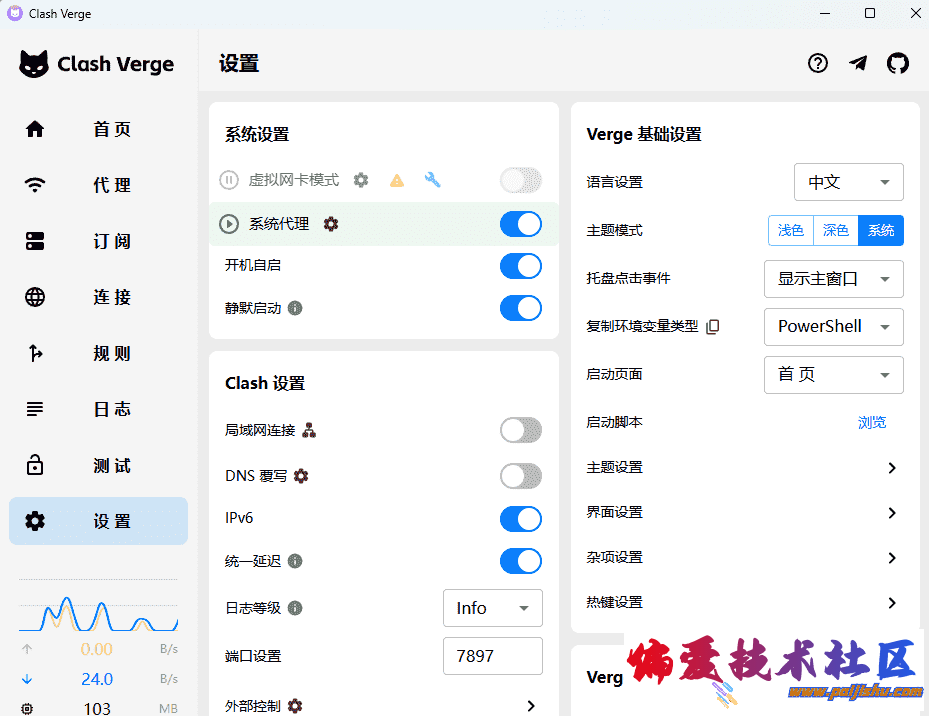Click the 浏览 link next to 启动脚本

click(x=871, y=422)
